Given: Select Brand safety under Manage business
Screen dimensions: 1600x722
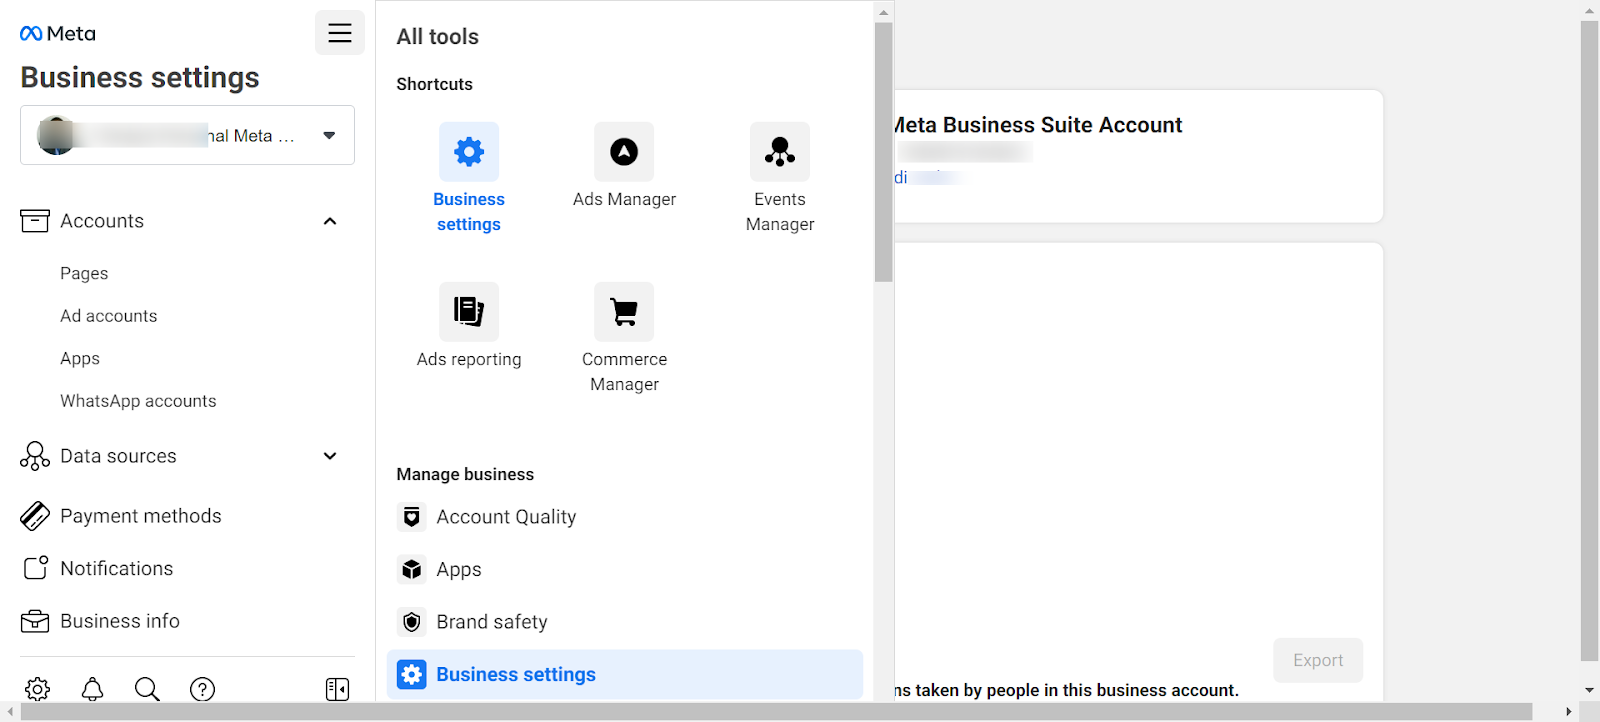Looking at the screenshot, I should 492,622.
